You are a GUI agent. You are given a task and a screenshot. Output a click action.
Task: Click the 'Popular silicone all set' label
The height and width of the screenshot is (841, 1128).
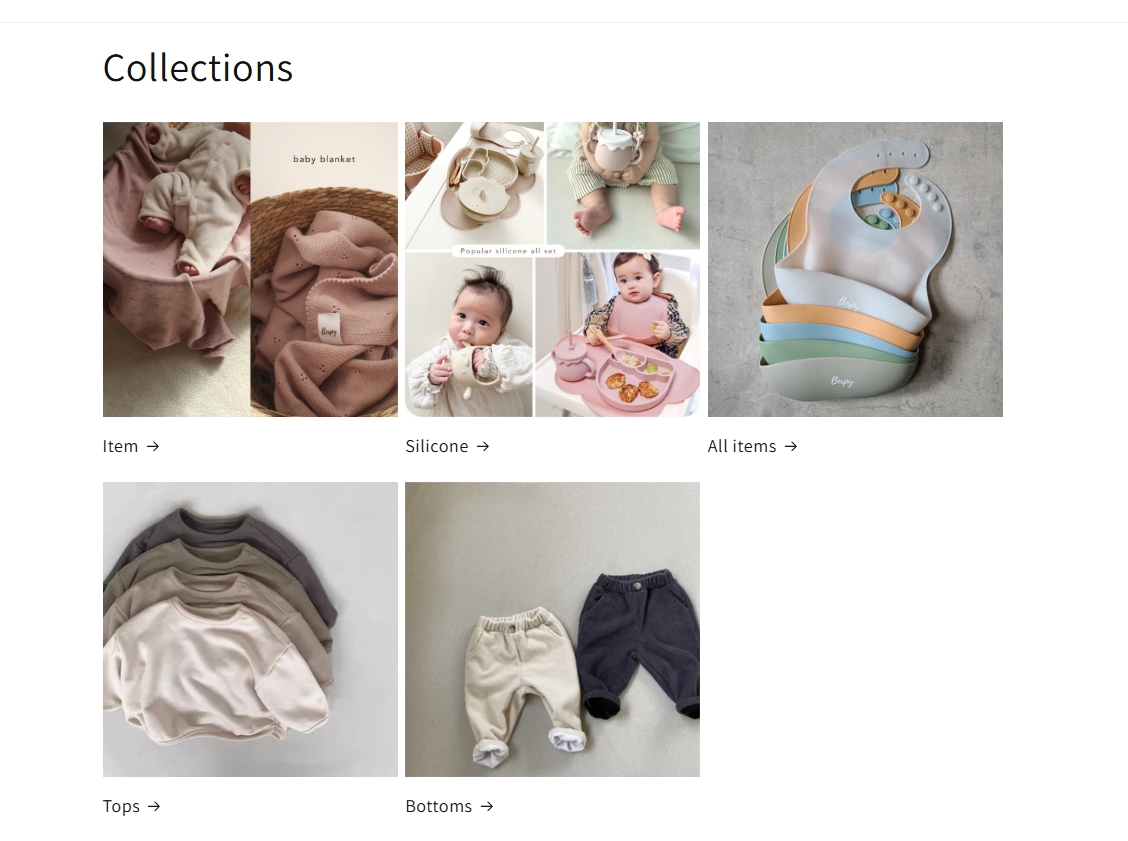pyautogui.click(x=508, y=251)
